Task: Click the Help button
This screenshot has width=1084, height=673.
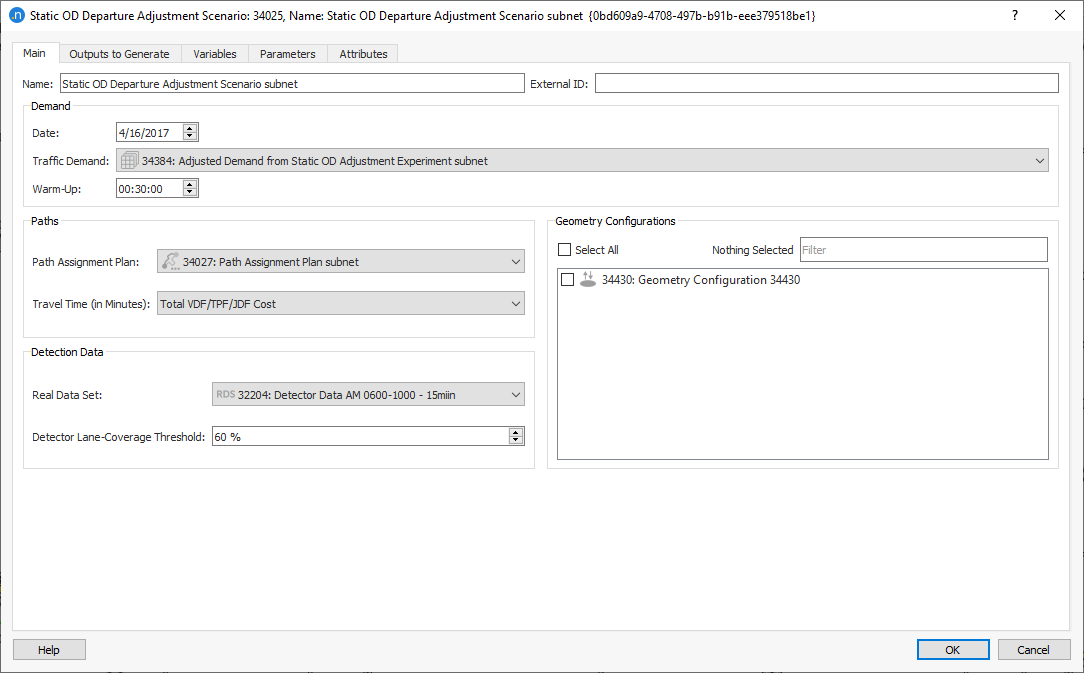Action: [48, 649]
